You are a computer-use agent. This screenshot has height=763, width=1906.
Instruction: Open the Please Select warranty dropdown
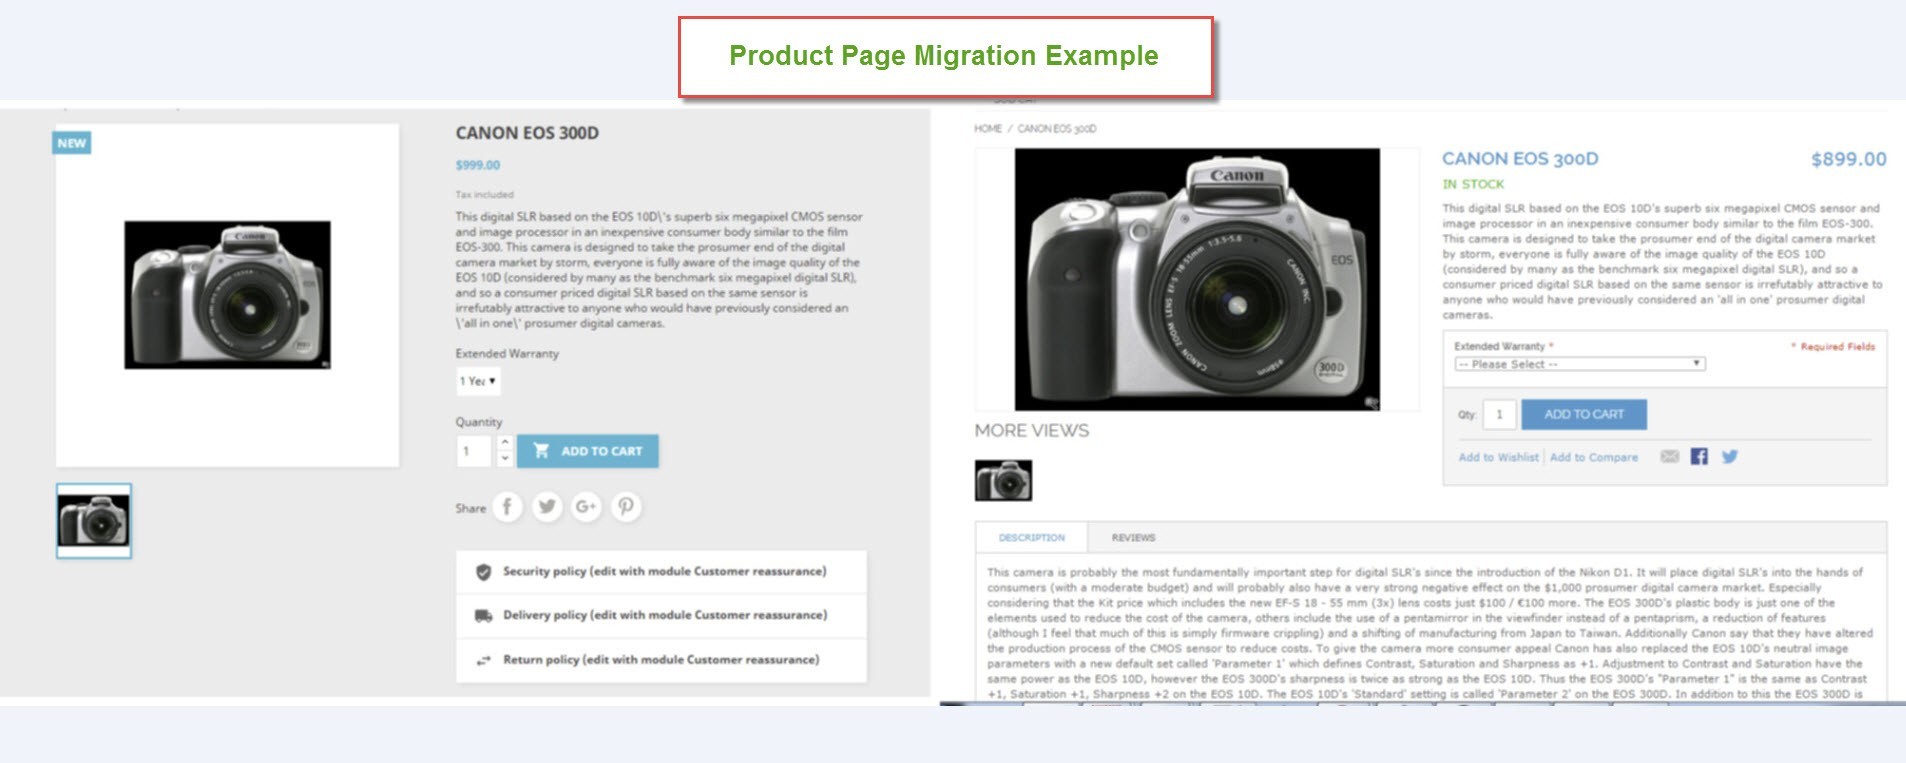[1580, 364]
